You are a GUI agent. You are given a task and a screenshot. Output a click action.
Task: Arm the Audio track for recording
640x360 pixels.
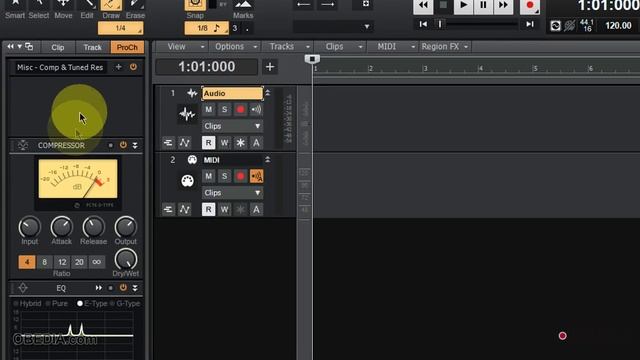(x=240, y=109)
